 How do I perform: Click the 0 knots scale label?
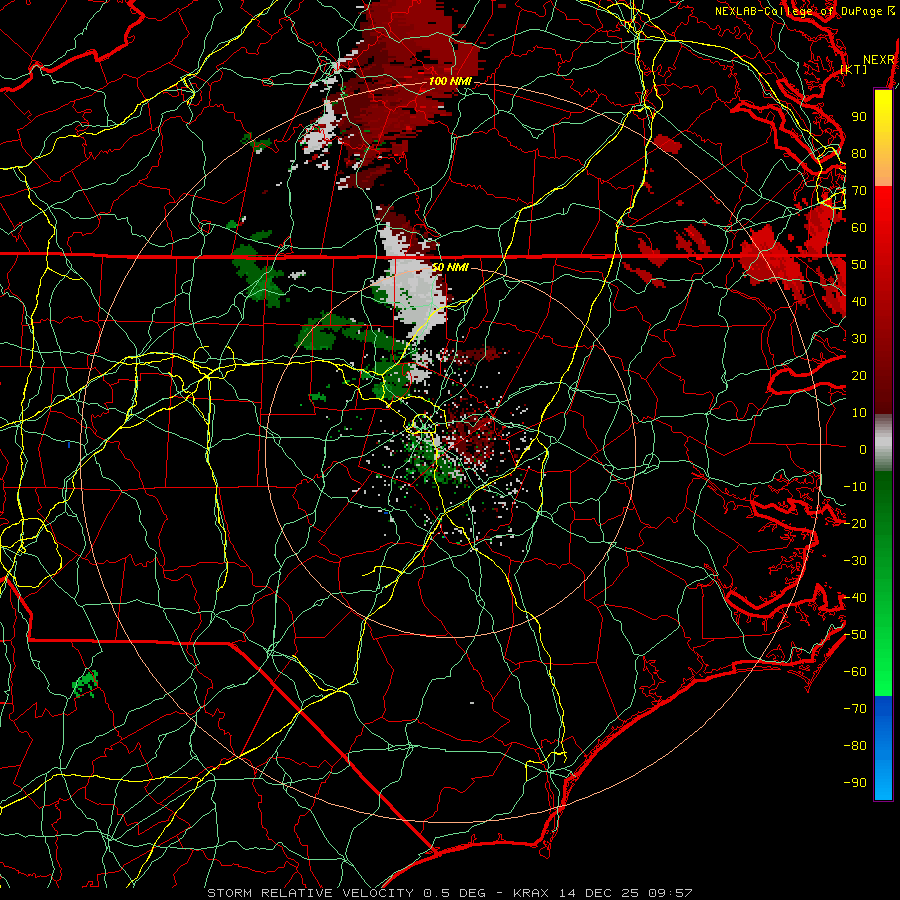tap(863, 449)
